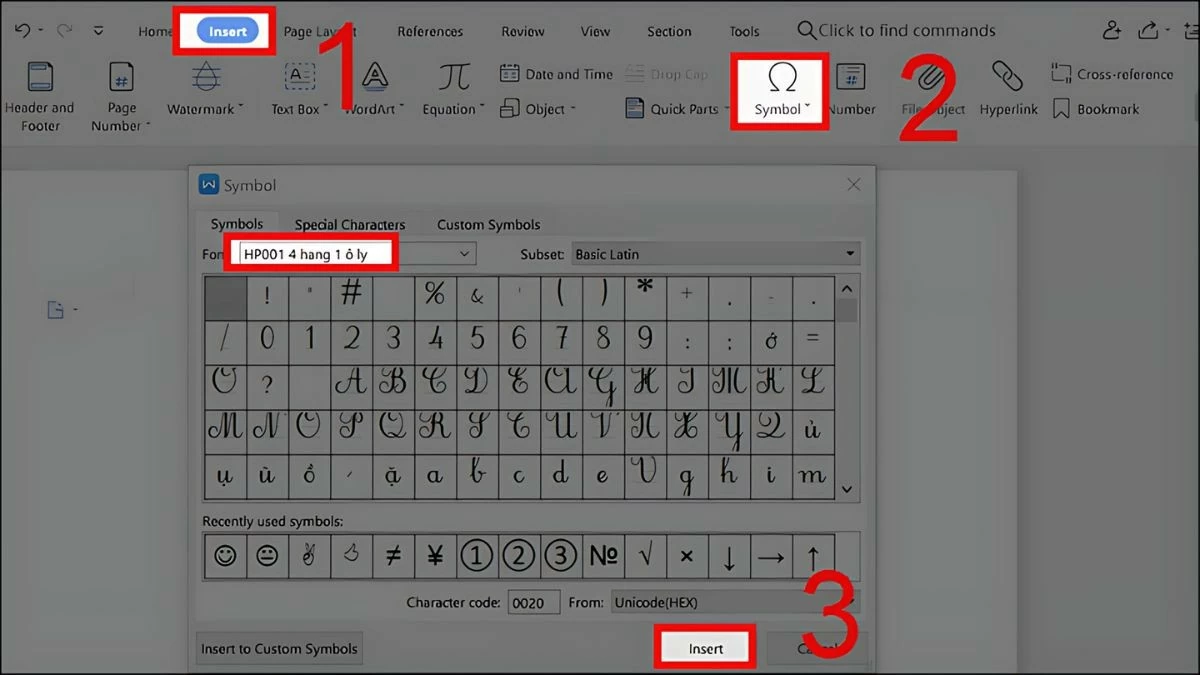Switch to the Tools tab
This screenshot has height=675, width=1200.
[744, 32]
